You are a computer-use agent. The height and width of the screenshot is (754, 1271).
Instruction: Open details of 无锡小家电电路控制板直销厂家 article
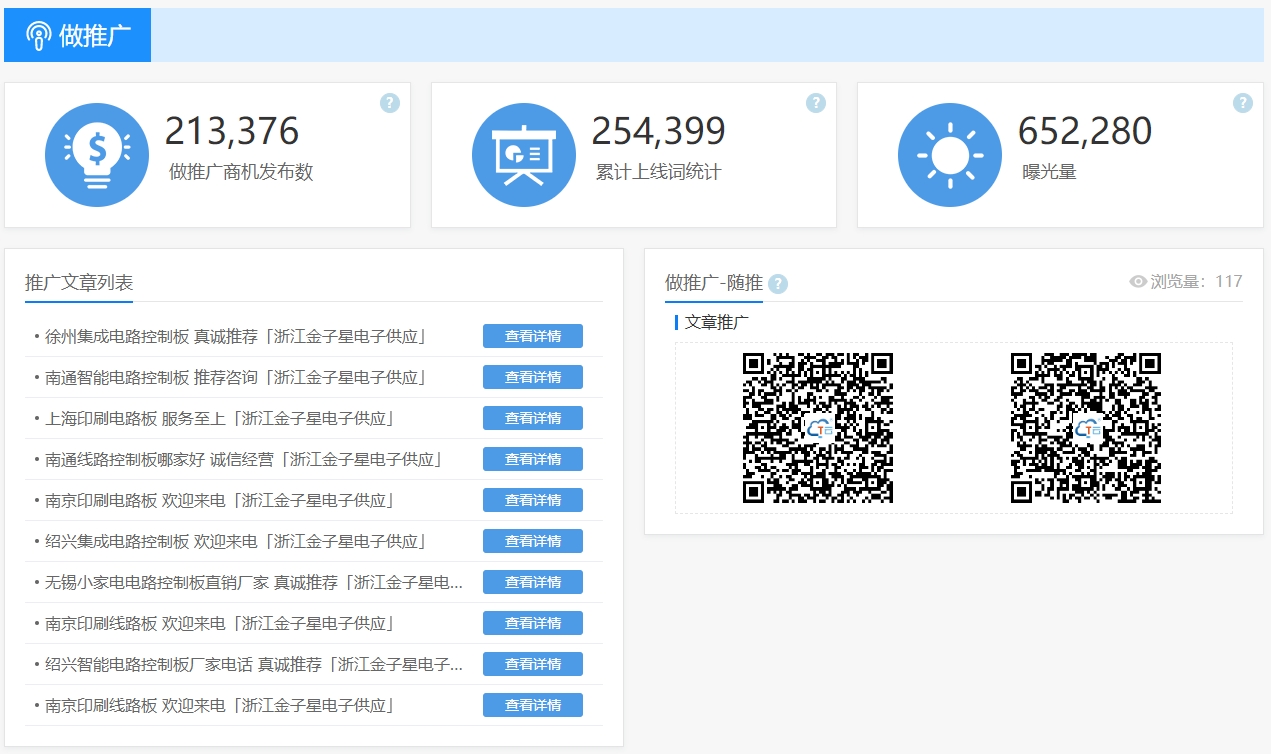(532, 582)
